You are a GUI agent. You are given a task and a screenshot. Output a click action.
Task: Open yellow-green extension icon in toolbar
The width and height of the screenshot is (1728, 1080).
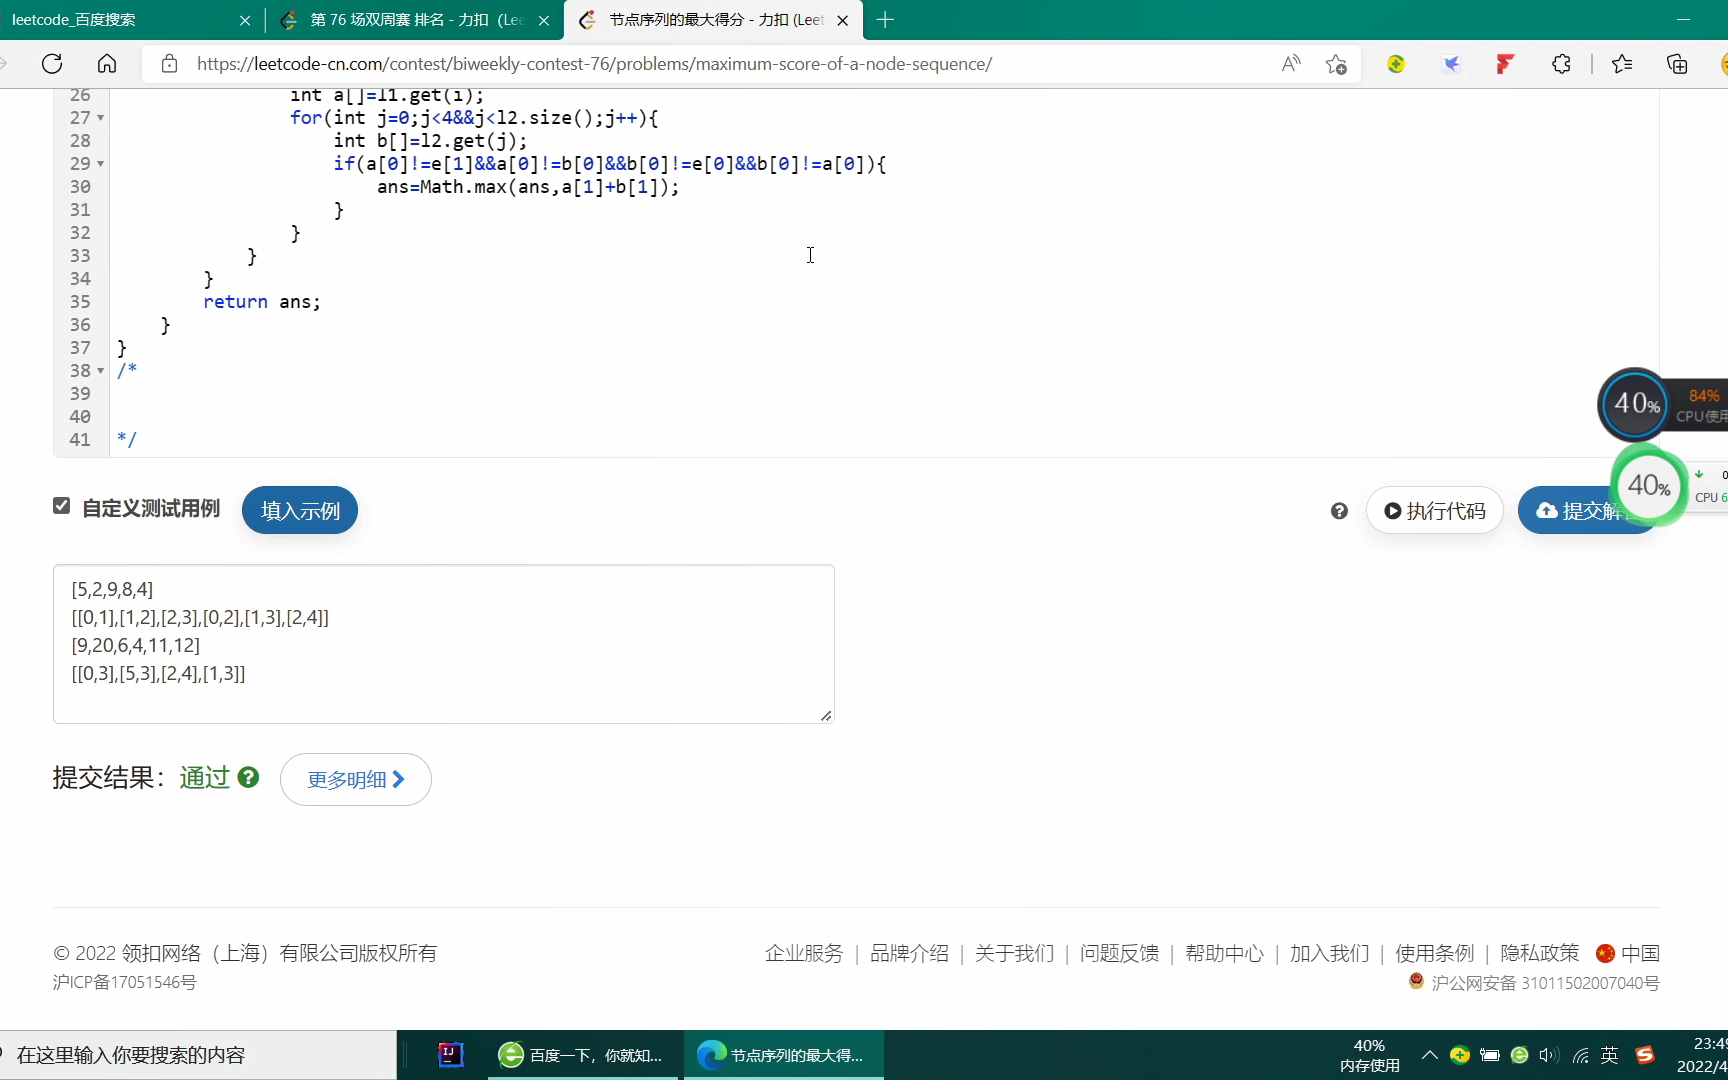pos(1396,64)
